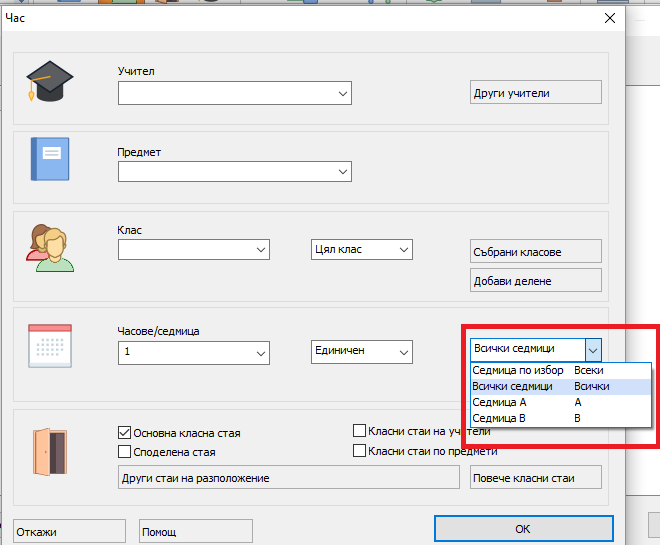Click the Добави делене button
Image resolution: width=660 pixels, height=545 pixels.
tap(535, 281)
